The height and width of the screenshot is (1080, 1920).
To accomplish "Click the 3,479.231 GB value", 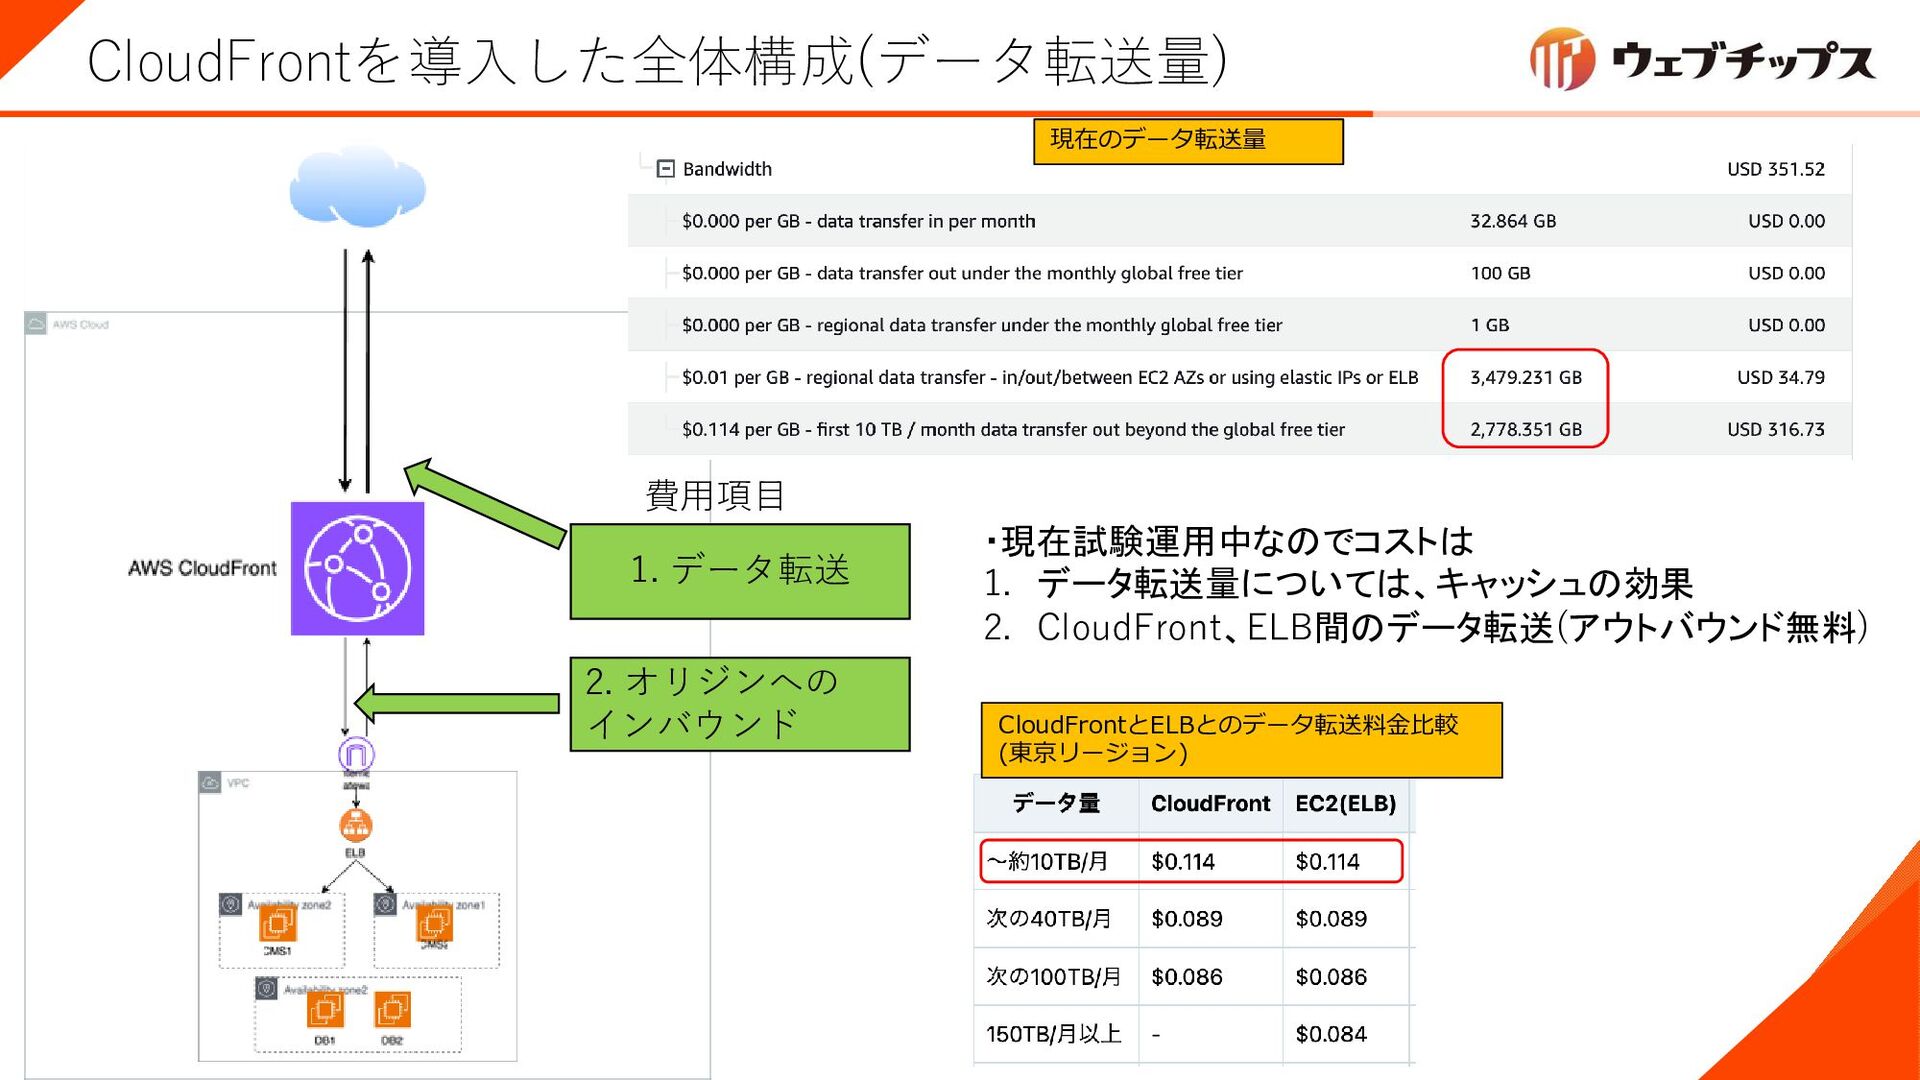I will 1525,377.
